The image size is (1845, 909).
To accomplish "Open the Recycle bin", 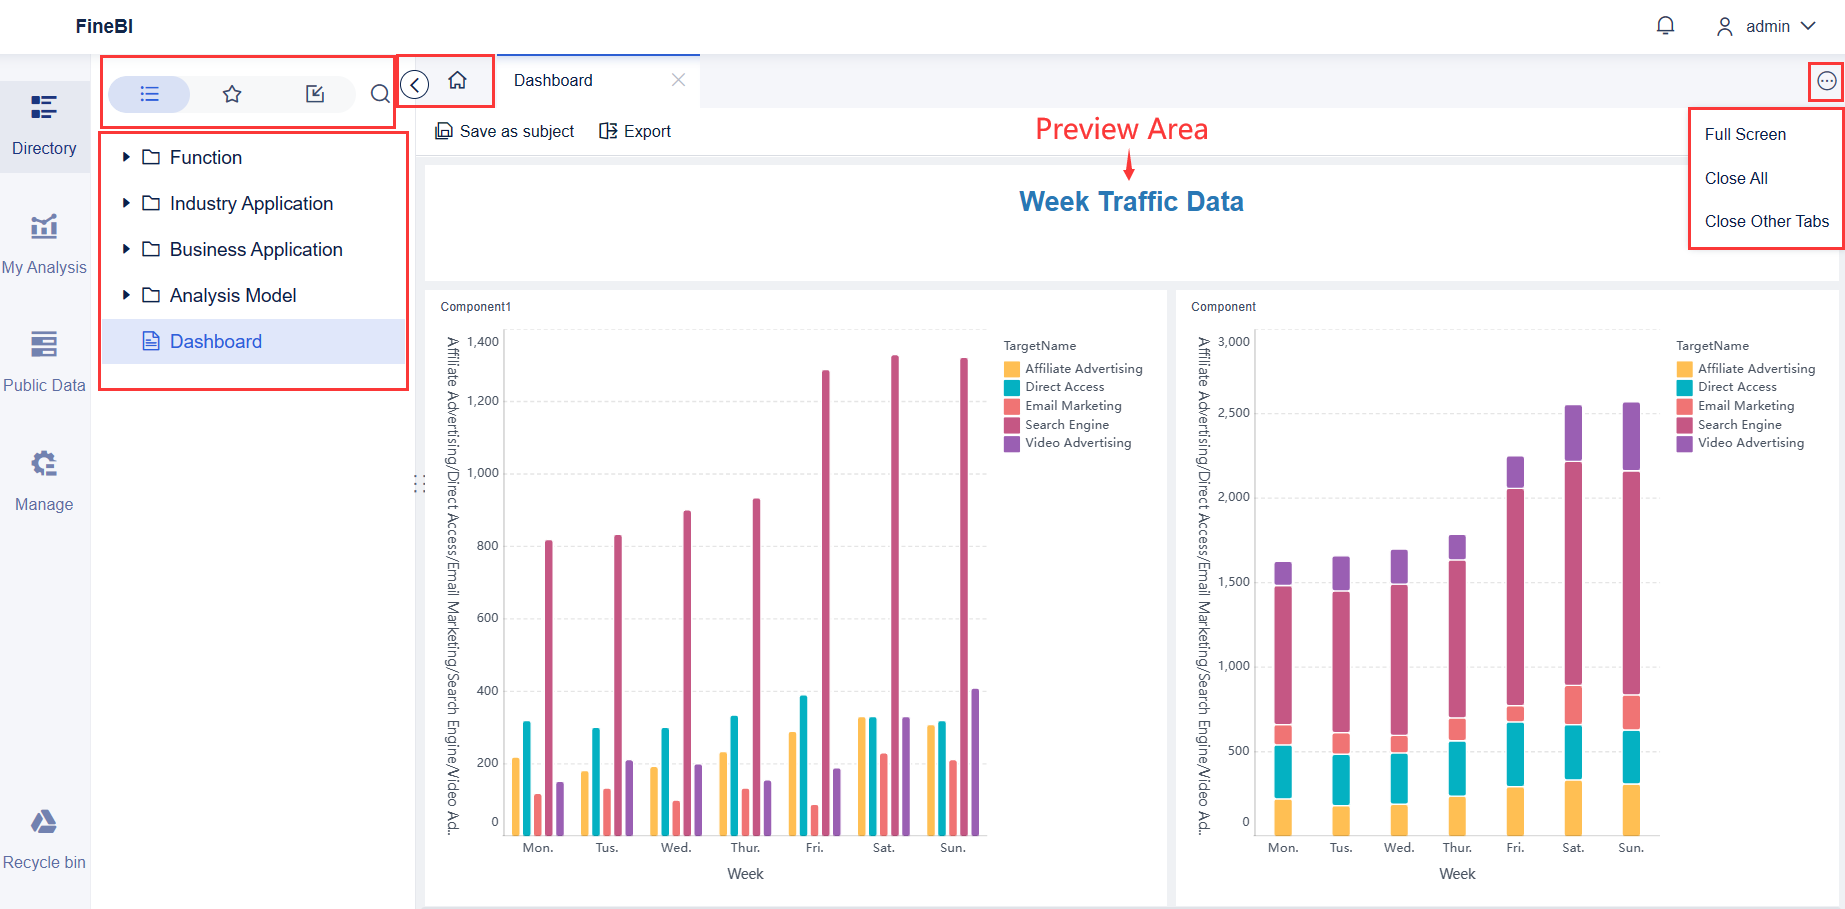I will click(44, 839).
